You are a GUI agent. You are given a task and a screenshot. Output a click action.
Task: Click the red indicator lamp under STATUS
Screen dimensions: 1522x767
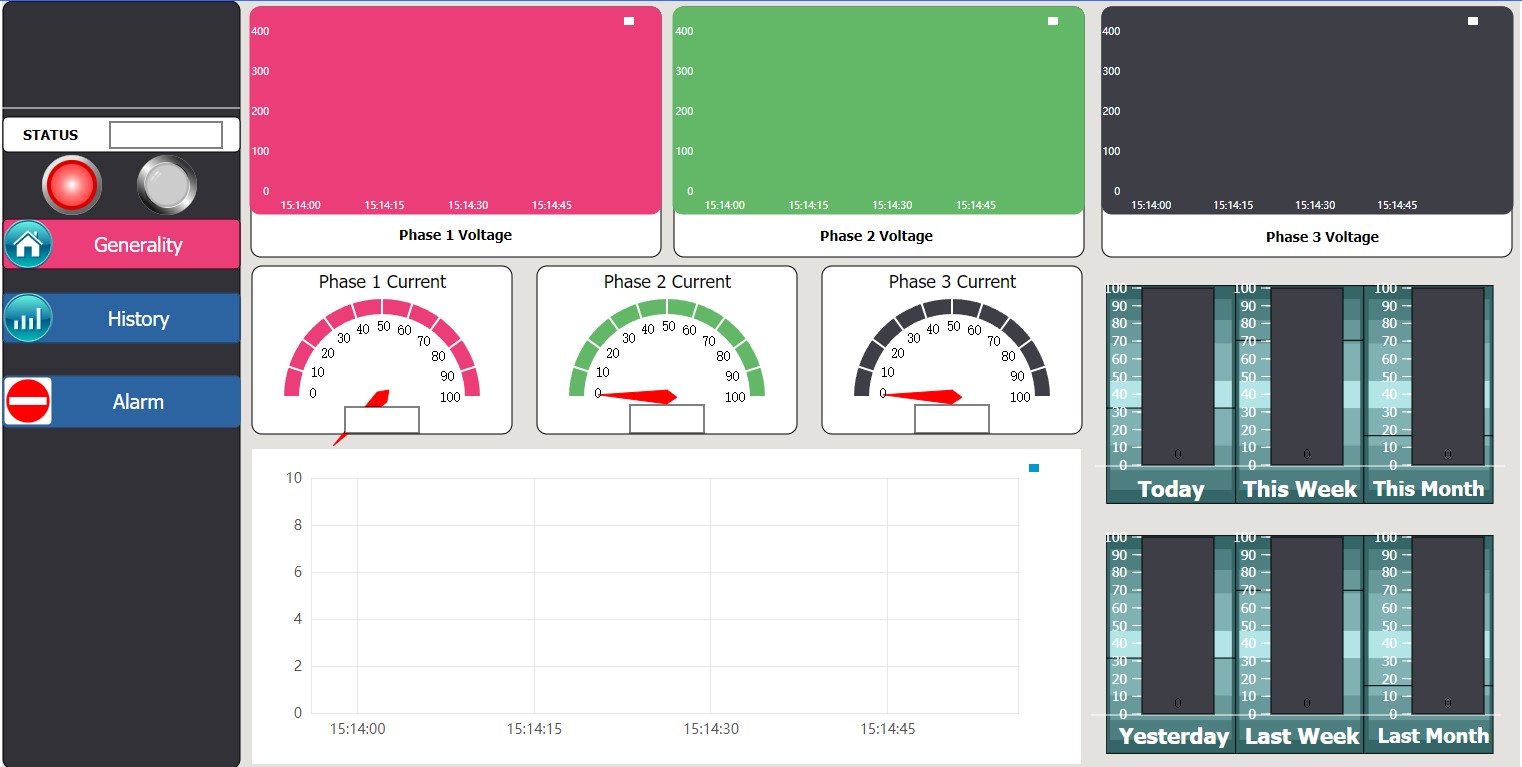pyautogui.click(x=72, y=185)
